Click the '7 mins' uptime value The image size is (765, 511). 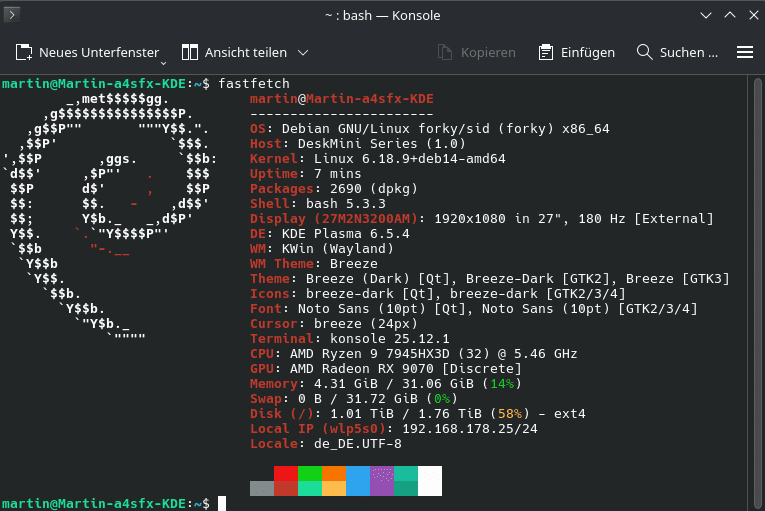tap(338, 174)
